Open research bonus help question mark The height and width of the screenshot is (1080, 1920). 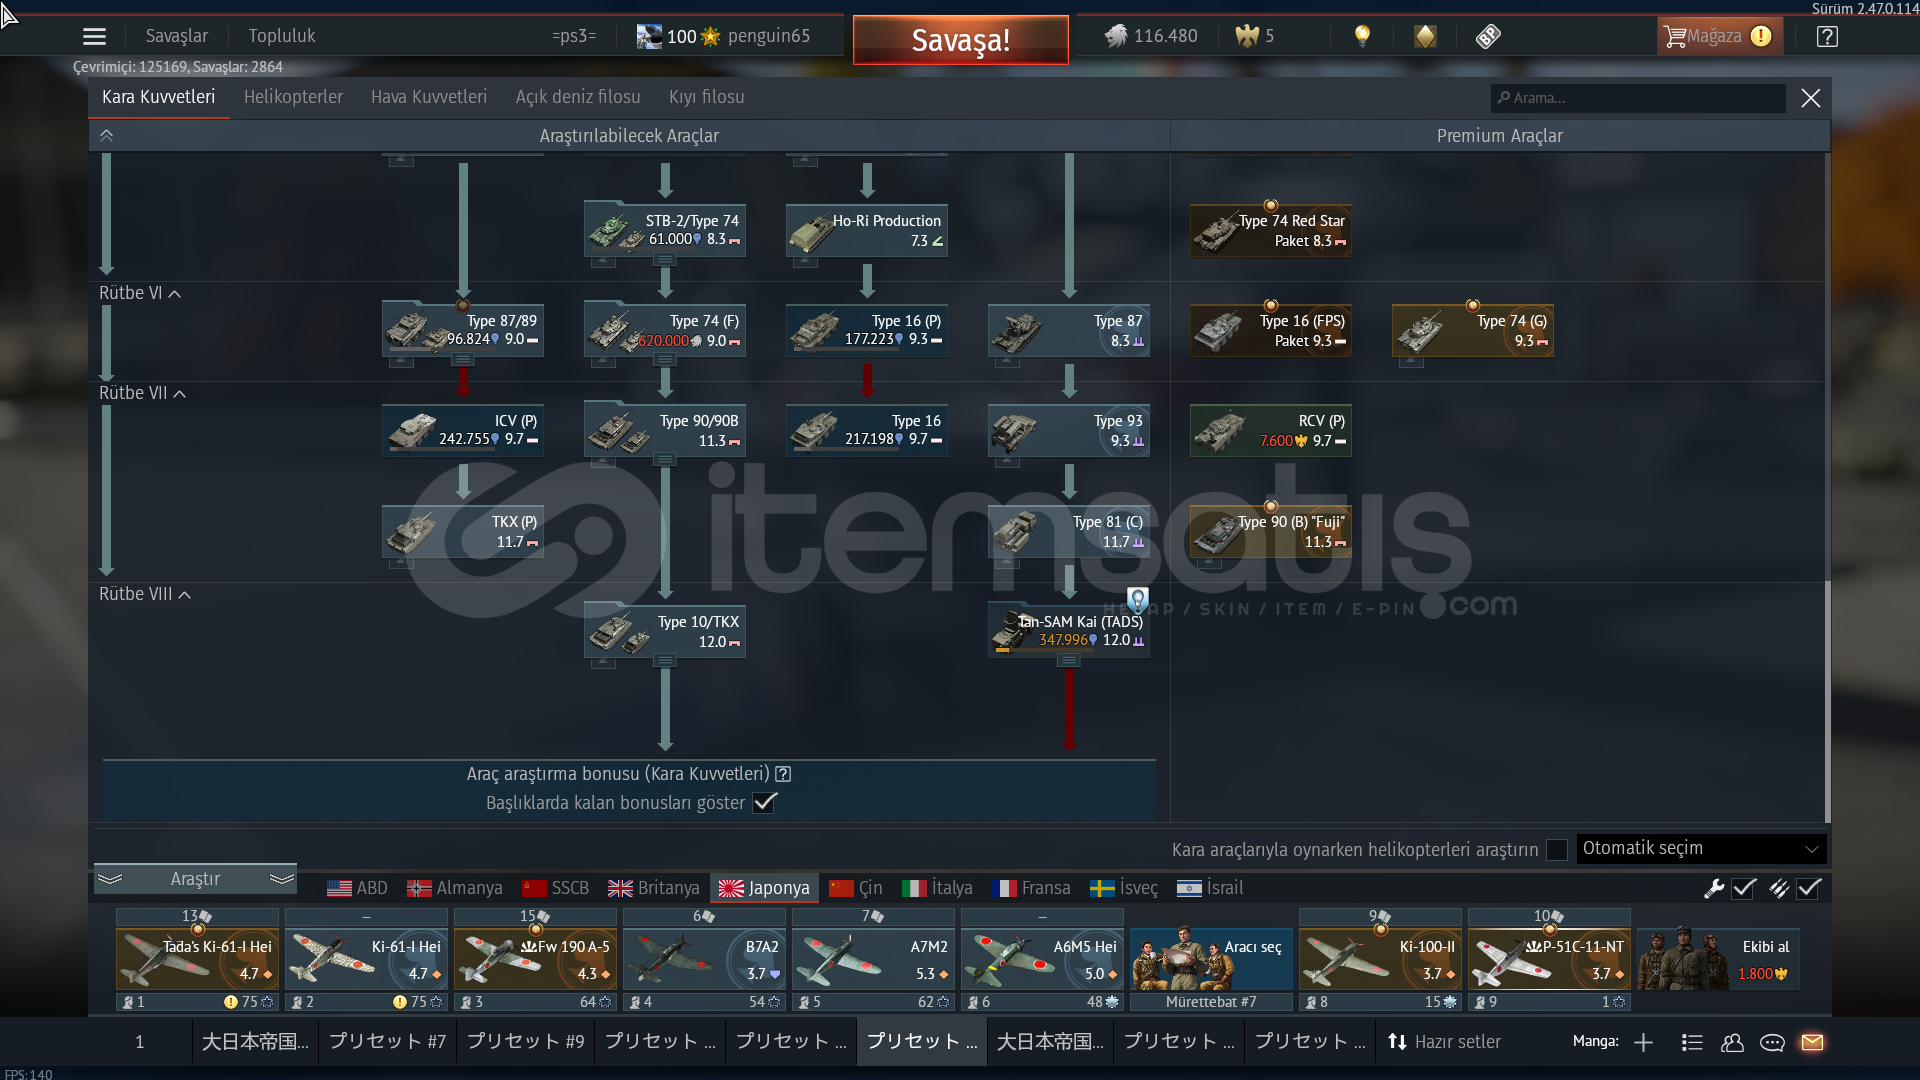point(784,774)
